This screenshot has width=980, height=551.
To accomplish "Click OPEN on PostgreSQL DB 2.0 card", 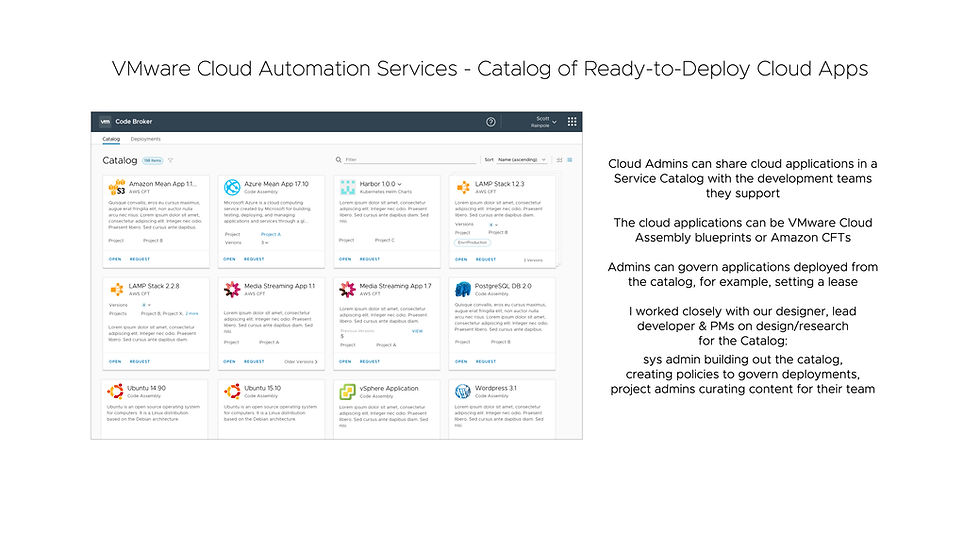I will click(461, 362).
